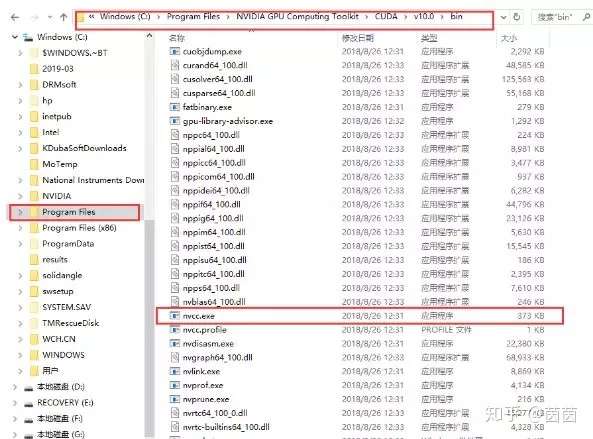Select 'CUDA' breadcrumb segment
This screenshot has width=593, height=439.
click(386, 17)
